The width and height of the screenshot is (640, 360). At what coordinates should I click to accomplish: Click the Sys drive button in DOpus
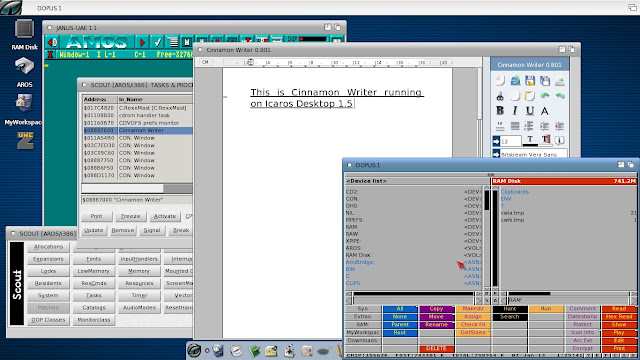363,309
